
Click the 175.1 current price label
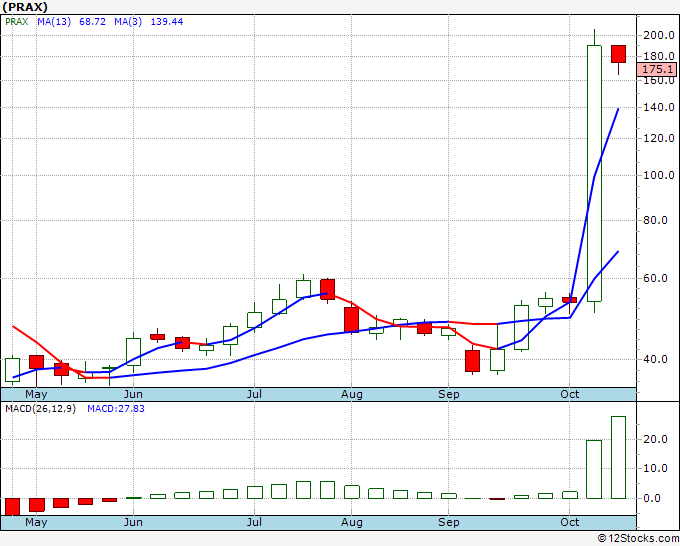657,69
